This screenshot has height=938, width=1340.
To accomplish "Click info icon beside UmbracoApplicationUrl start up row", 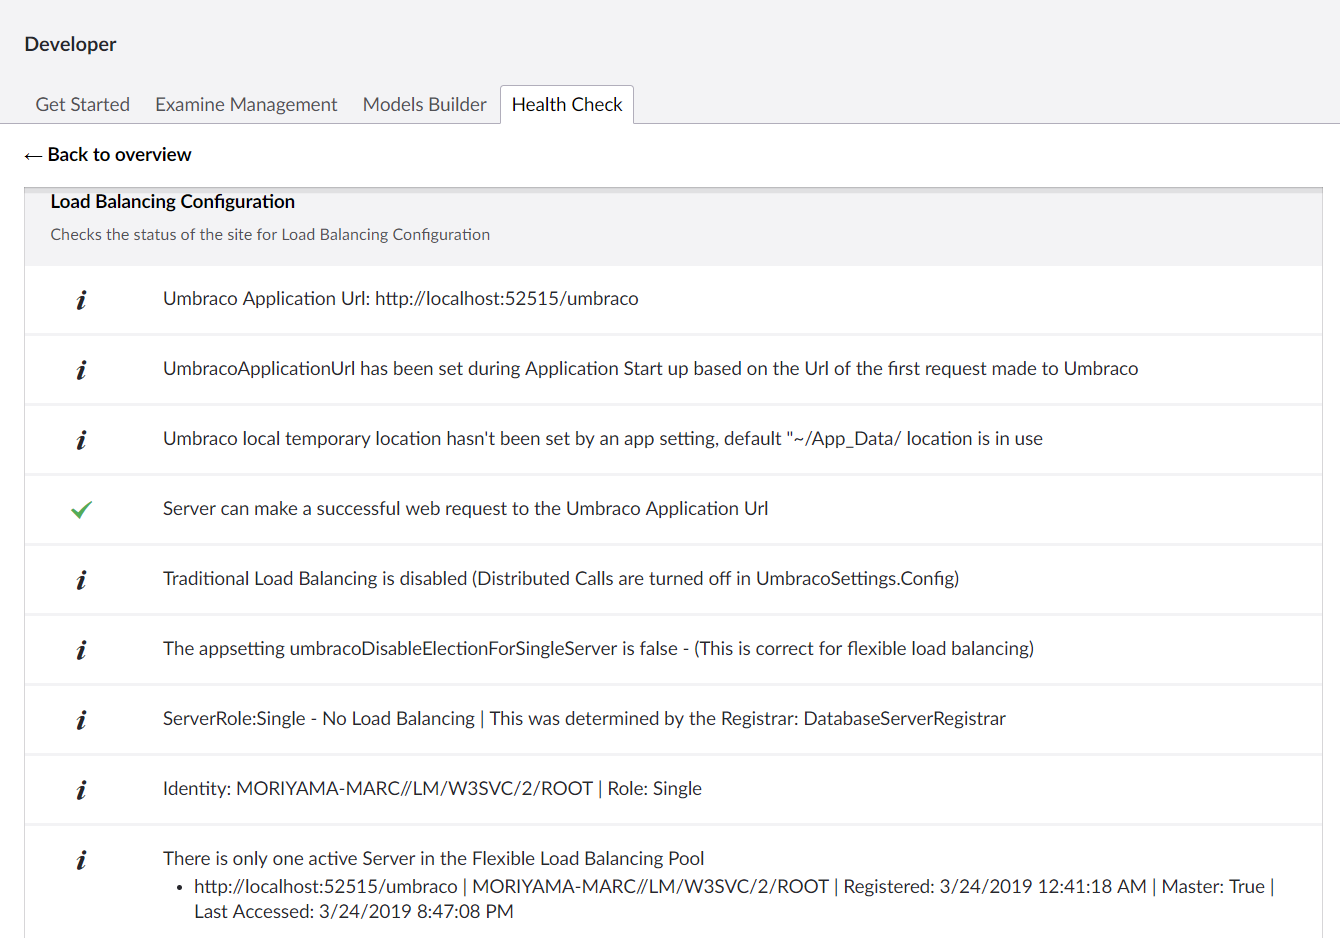I will [x=81, y=369].
